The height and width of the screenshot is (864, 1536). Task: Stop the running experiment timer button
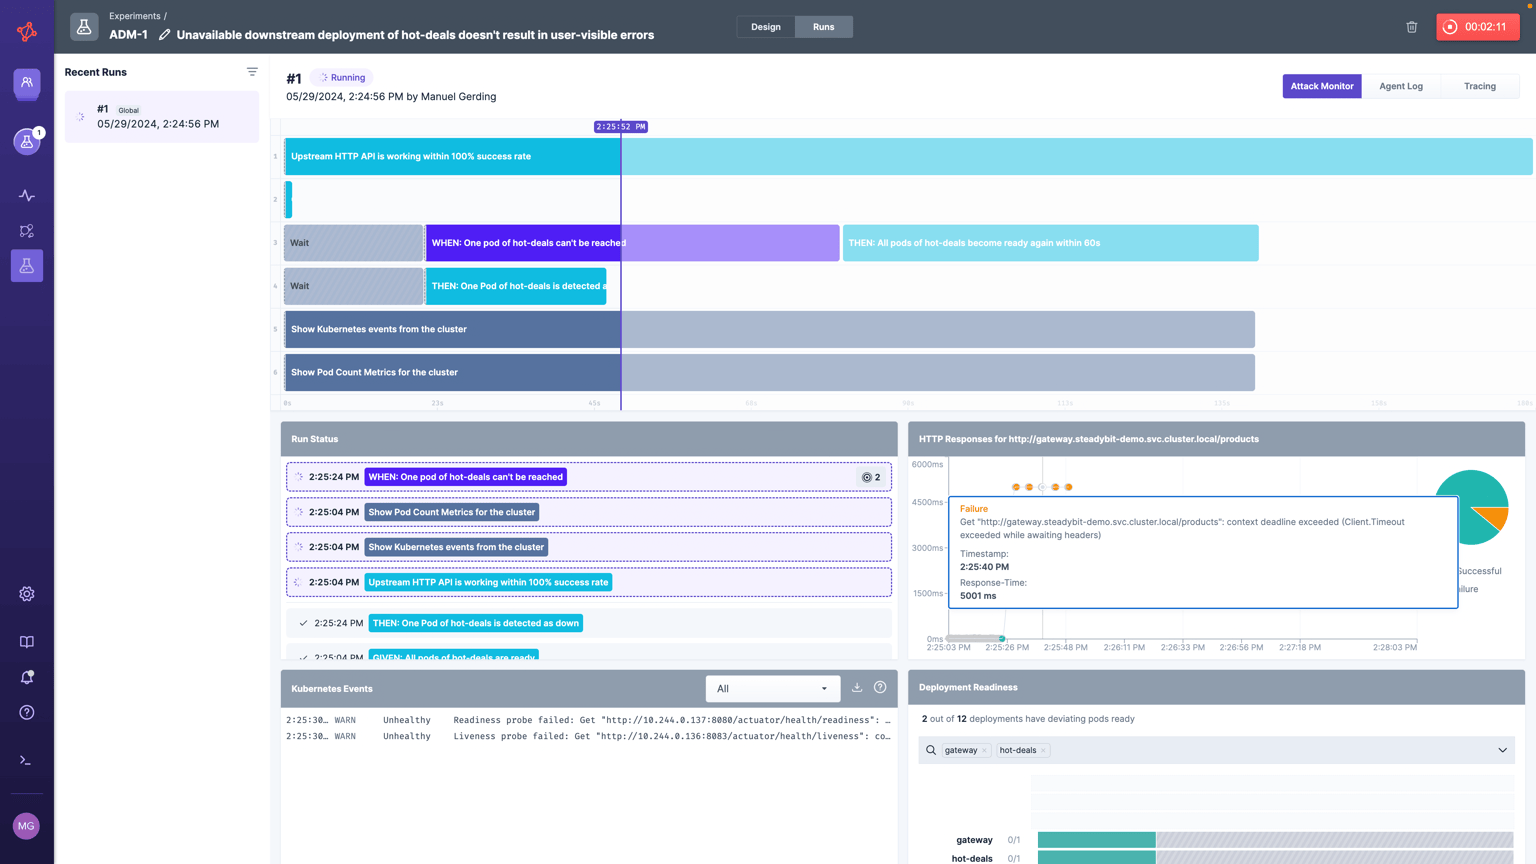point(1477,27)
